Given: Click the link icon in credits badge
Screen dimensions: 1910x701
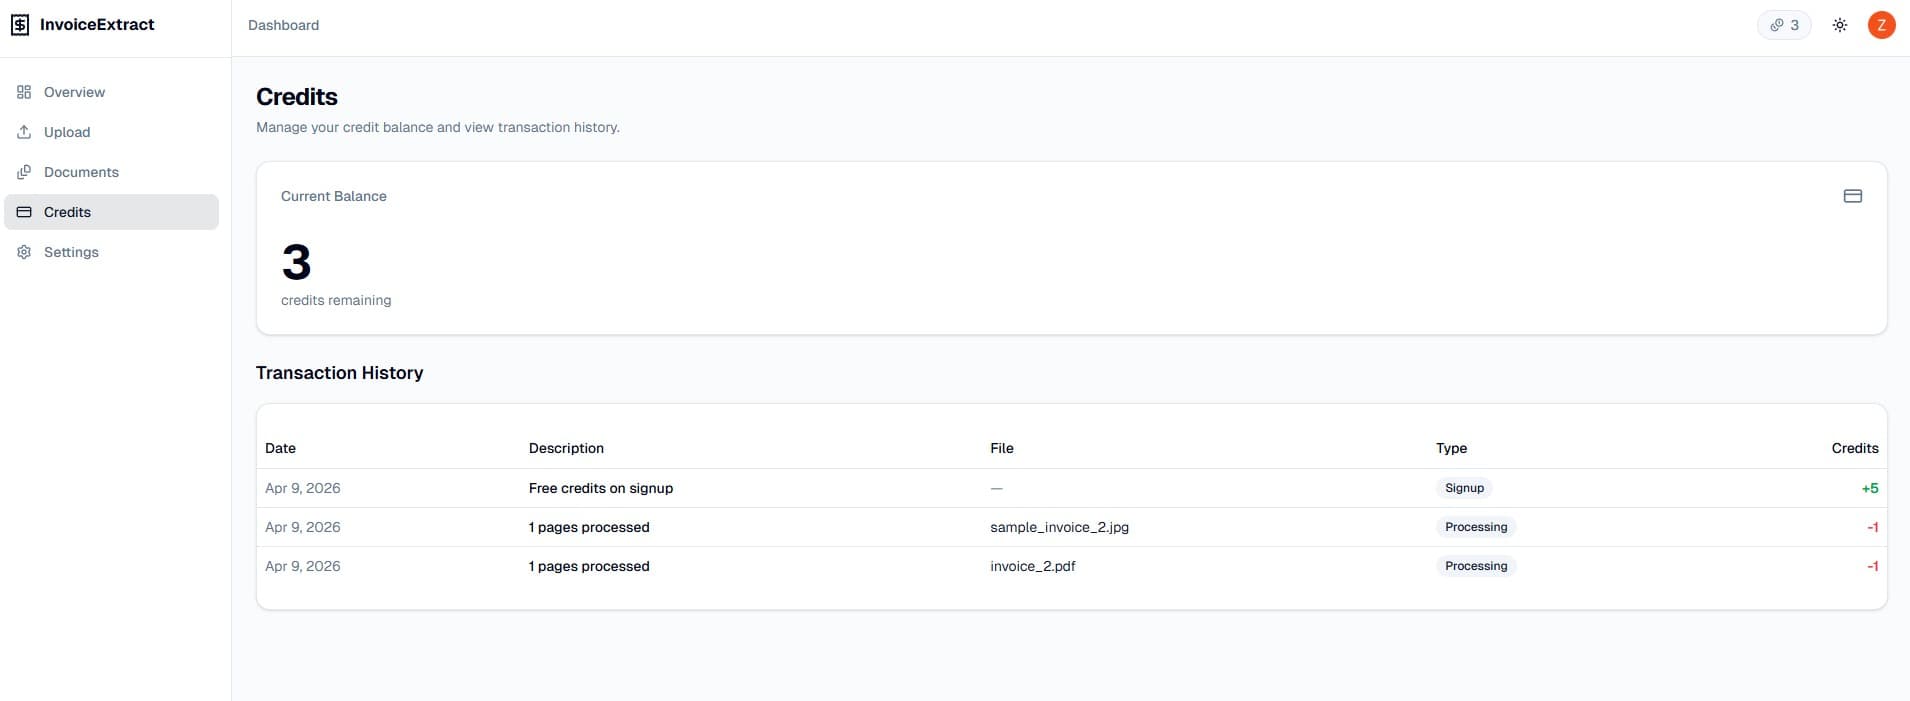Looking at the screenshot, I should point(1776,25).
